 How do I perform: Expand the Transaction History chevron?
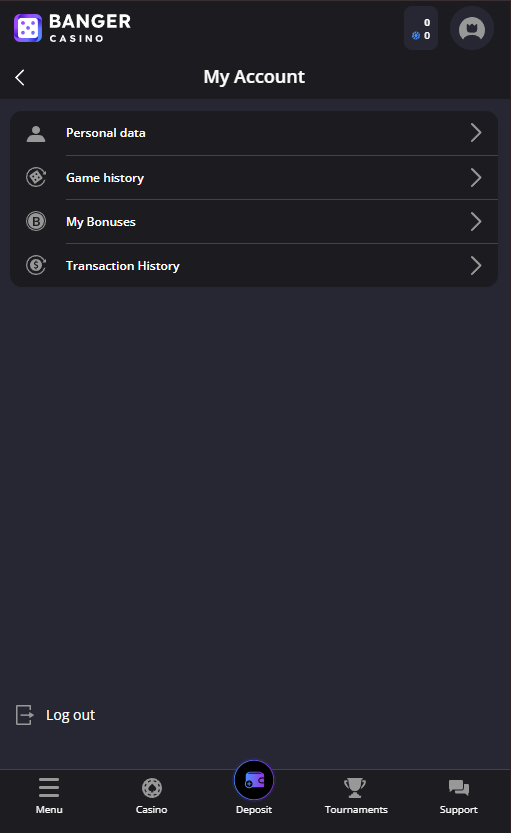[476, 266]
